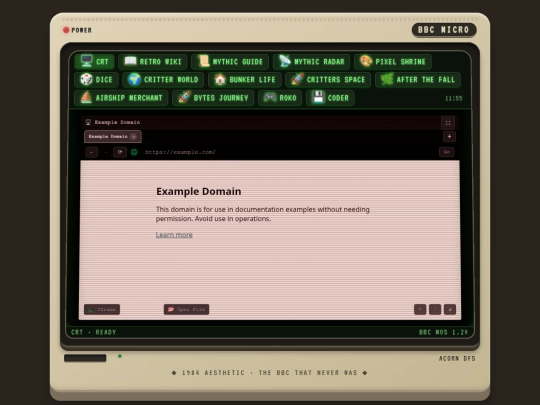Open the Bytes Journey app
The width and height of the screenshot is (540, 405).
coord(213,98)
